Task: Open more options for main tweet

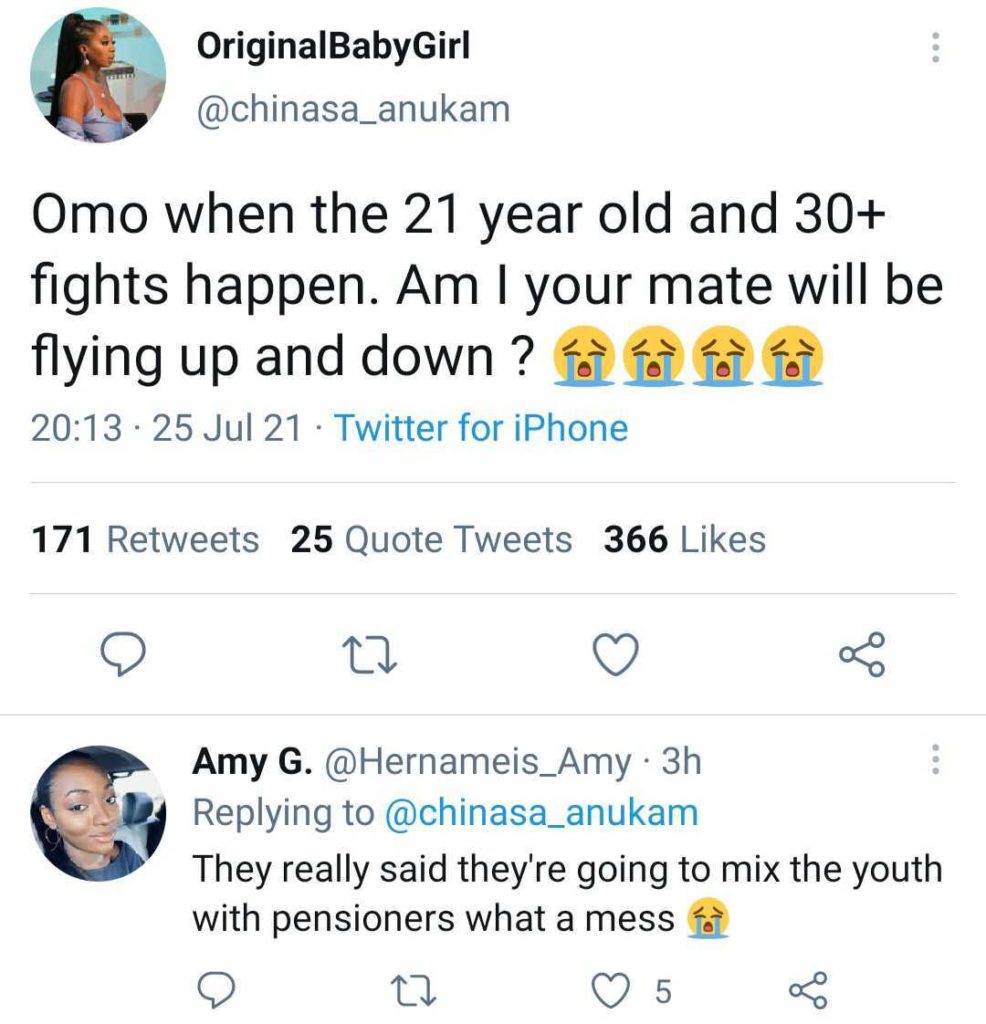Action: pyautogui.click(x=935, y=47)
